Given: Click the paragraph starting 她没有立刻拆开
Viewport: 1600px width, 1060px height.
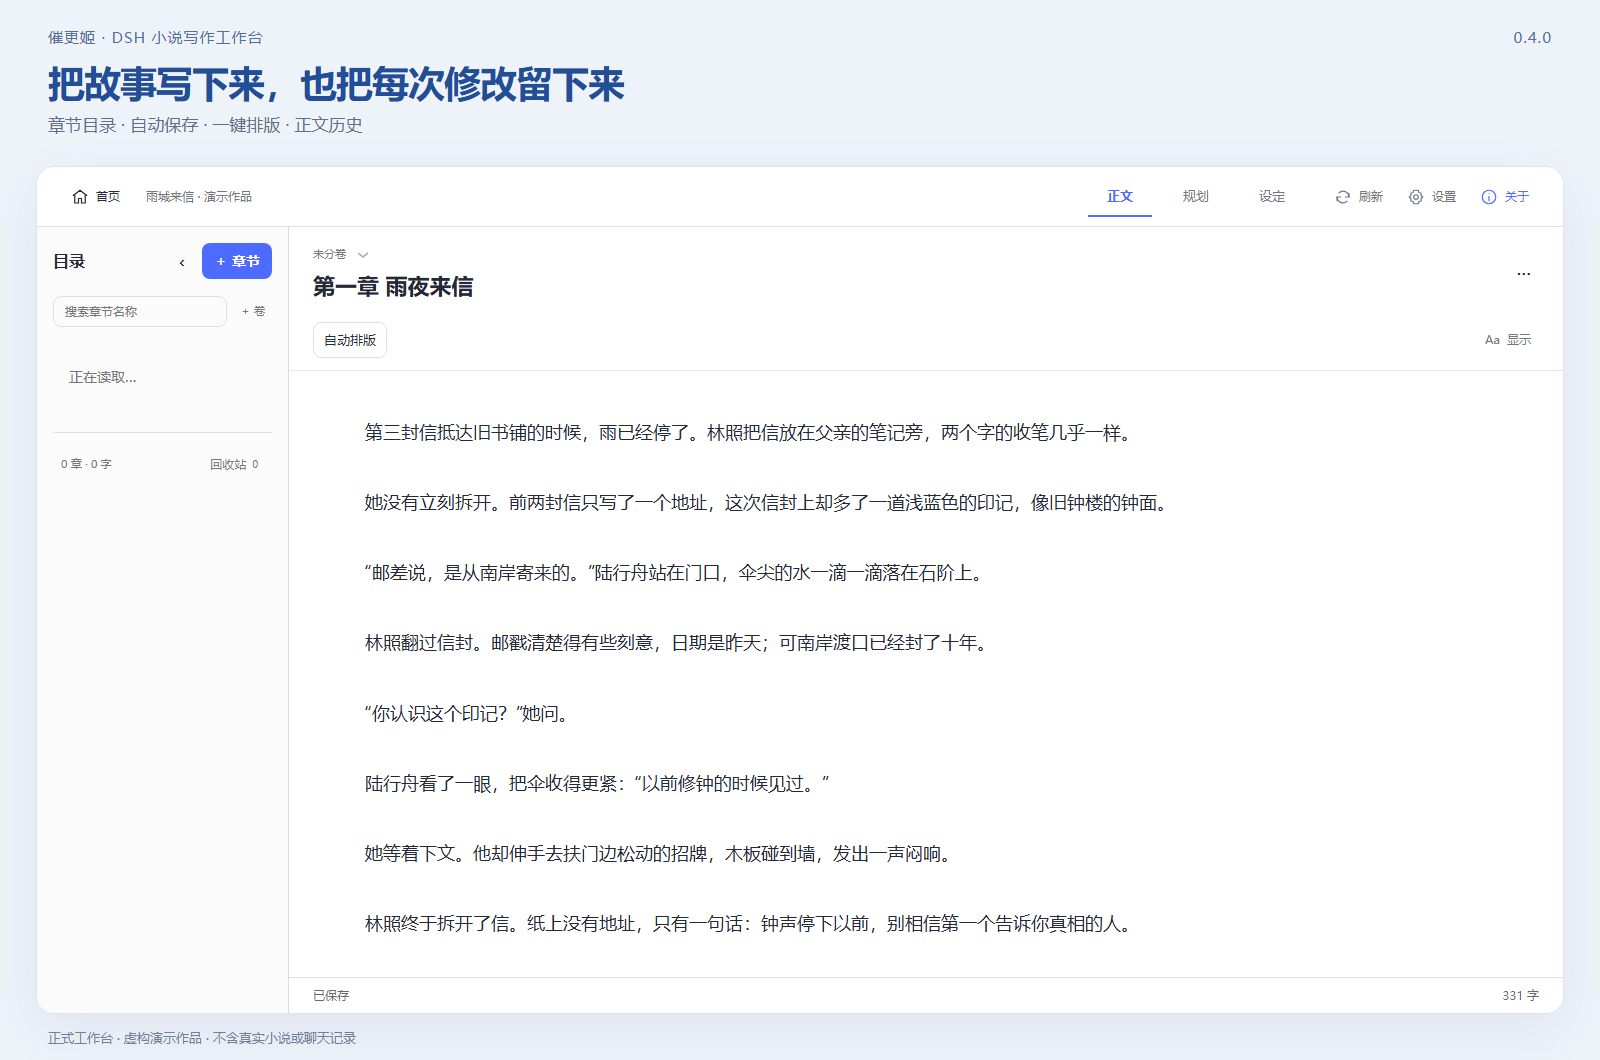Looking at the screenshot, I should [x=768, y=503].
